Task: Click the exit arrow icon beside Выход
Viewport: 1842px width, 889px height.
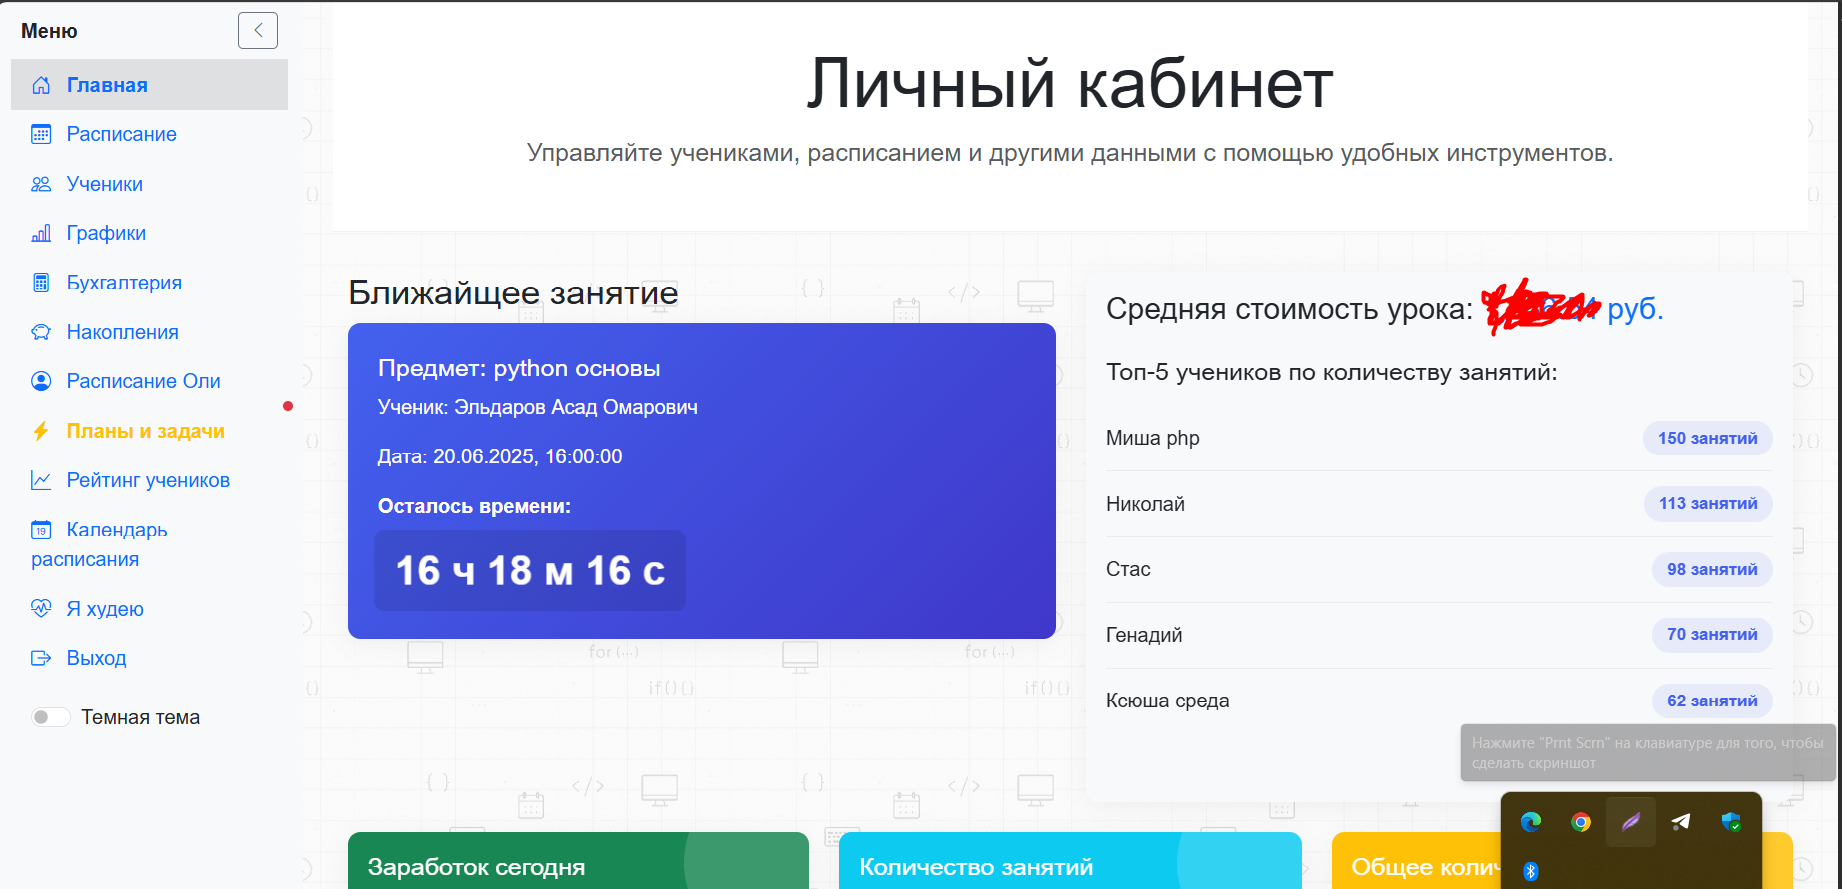Action: pos(41,658)
